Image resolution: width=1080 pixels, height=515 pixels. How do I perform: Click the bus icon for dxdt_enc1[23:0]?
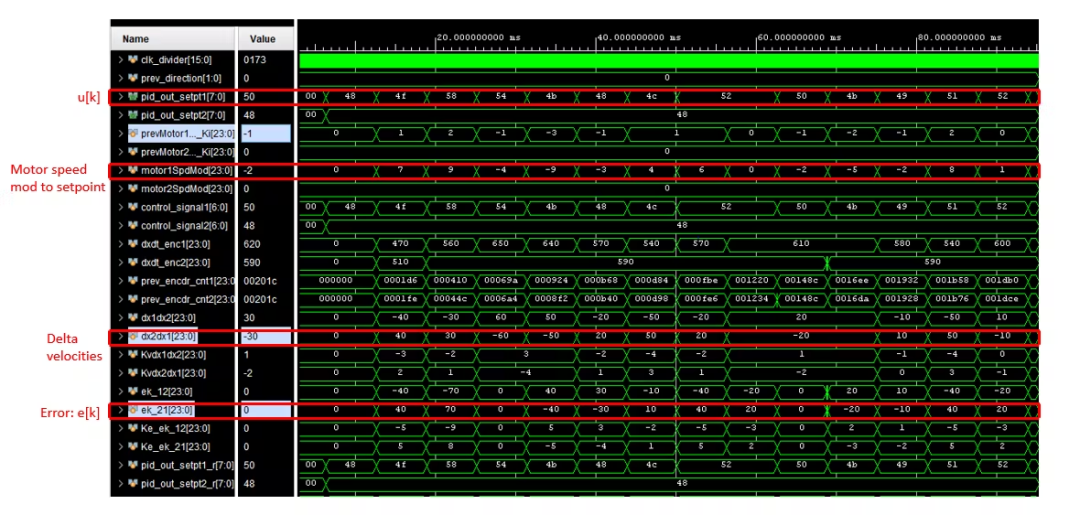click(x=131, y=243)
